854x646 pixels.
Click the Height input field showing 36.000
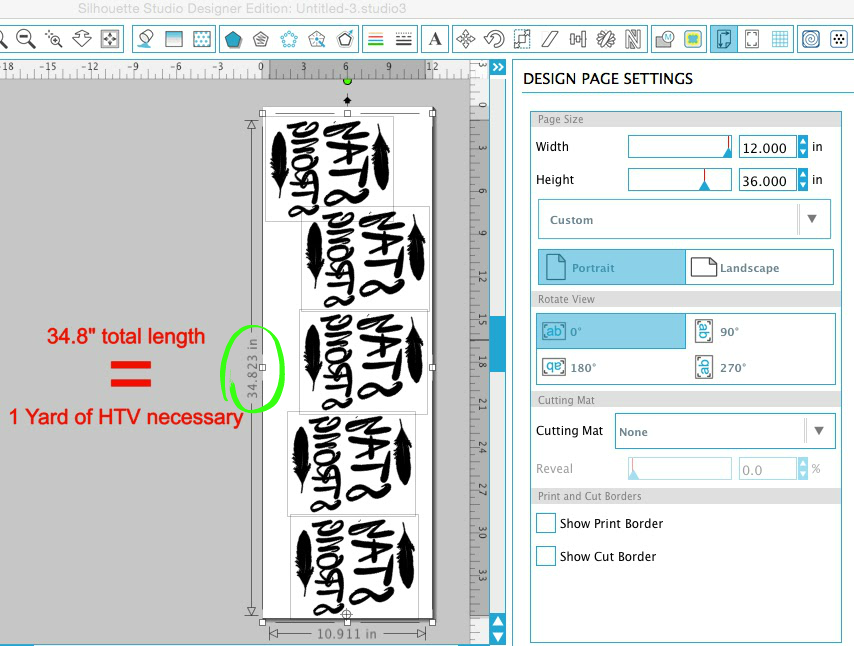tap(768, 180)
